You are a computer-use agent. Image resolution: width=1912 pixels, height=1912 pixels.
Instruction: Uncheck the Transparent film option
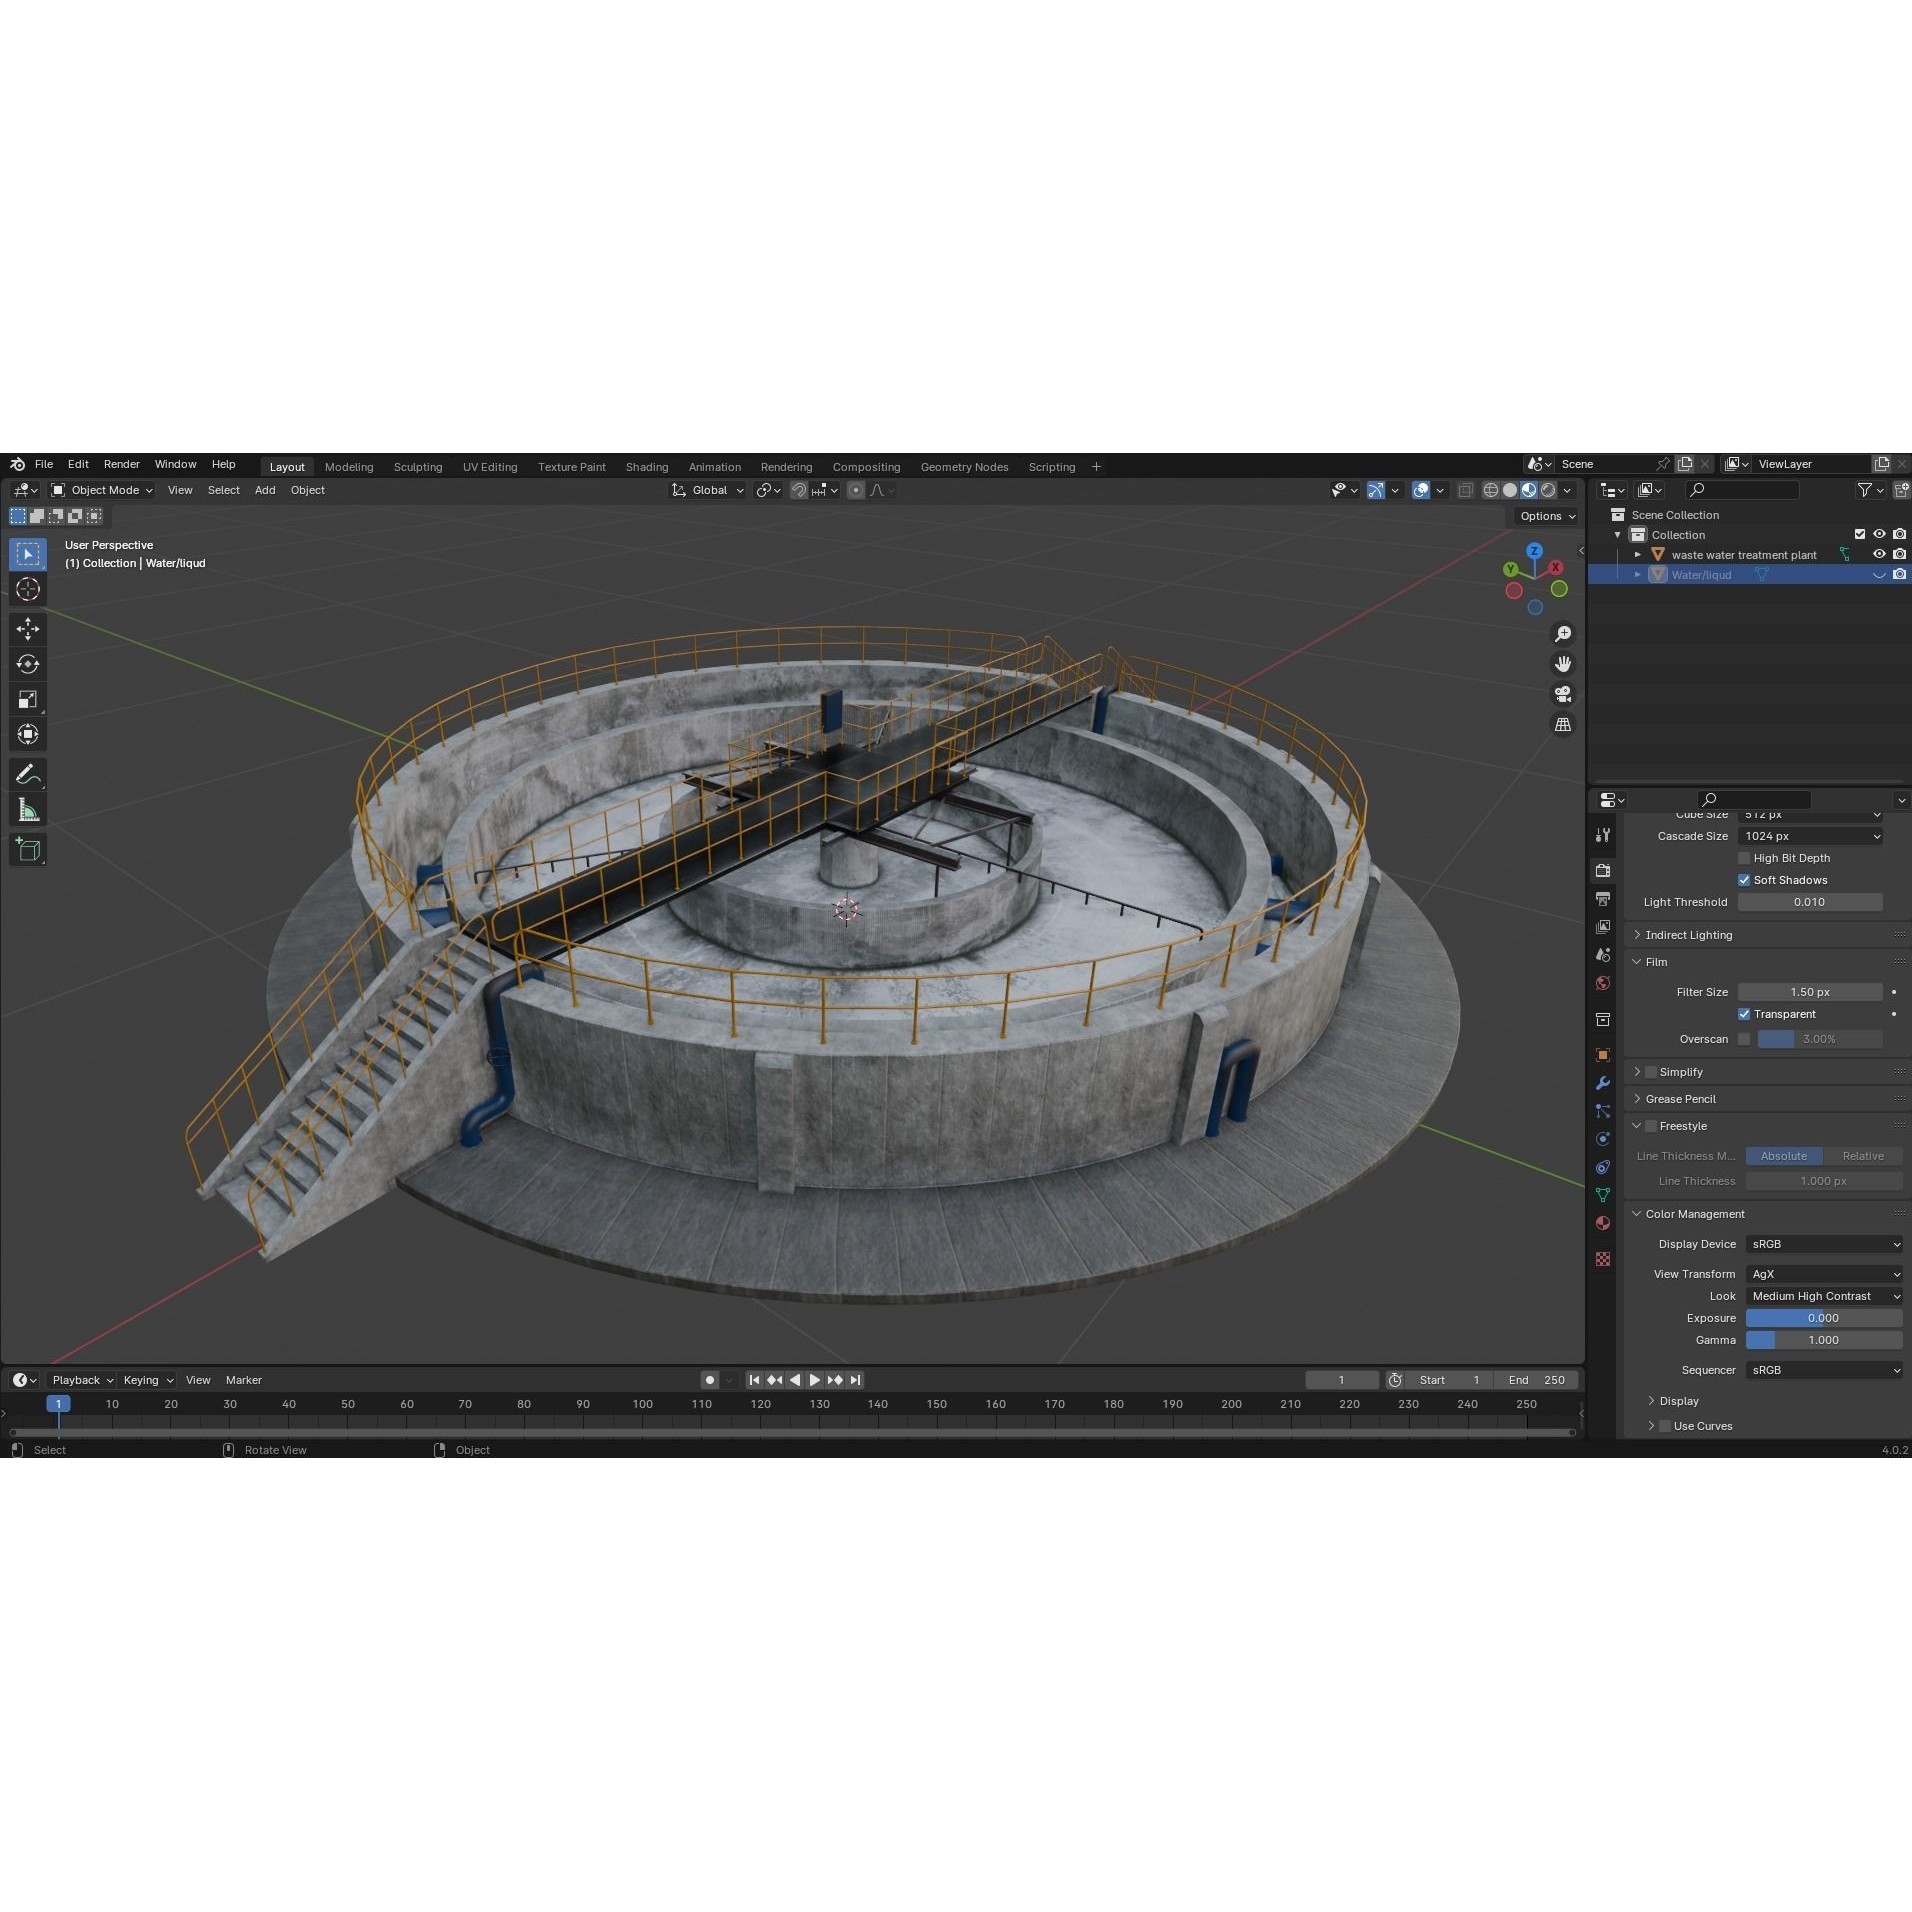tap(1746, 1013)
